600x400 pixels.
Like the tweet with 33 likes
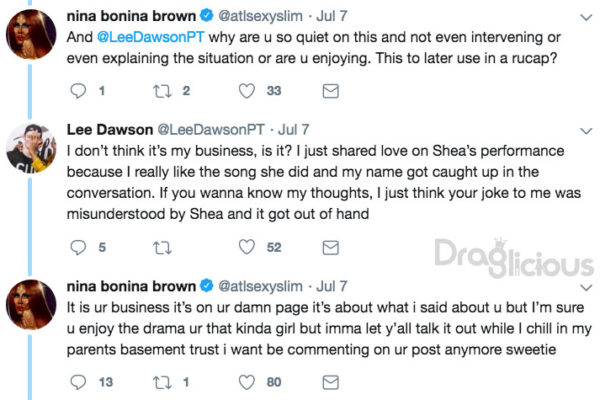pos(247,91)
